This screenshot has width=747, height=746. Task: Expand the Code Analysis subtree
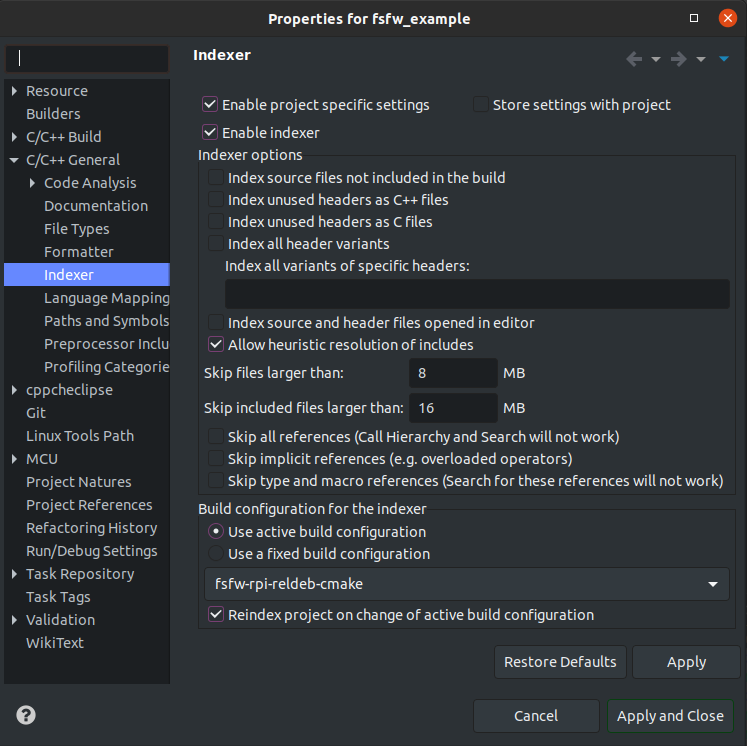click(32, 183)
